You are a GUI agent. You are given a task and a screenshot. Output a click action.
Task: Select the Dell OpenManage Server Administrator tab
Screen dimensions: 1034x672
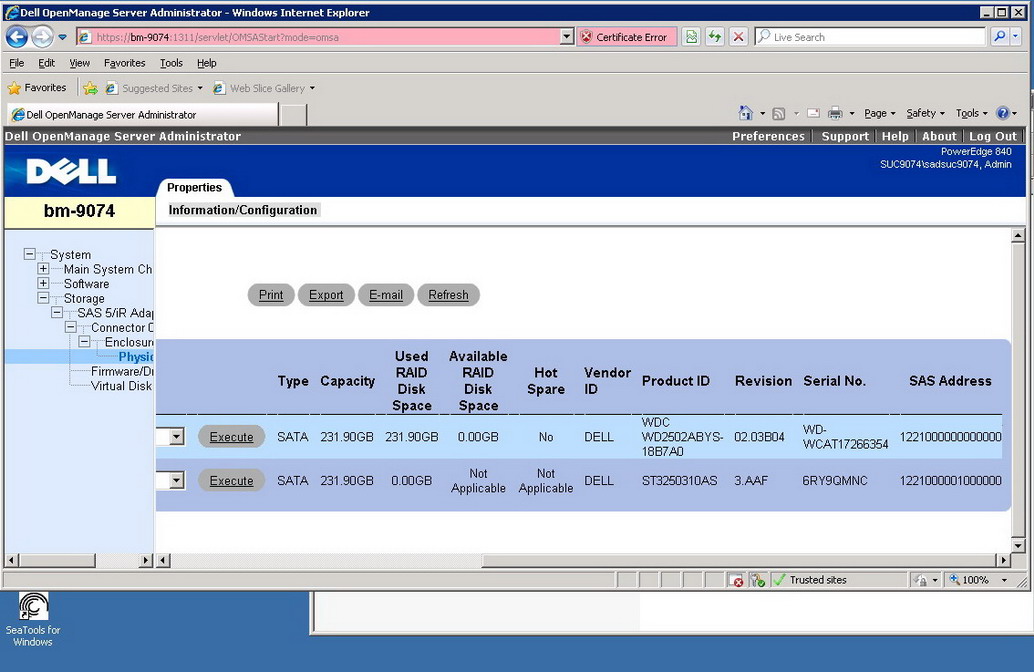click(142, 115)
